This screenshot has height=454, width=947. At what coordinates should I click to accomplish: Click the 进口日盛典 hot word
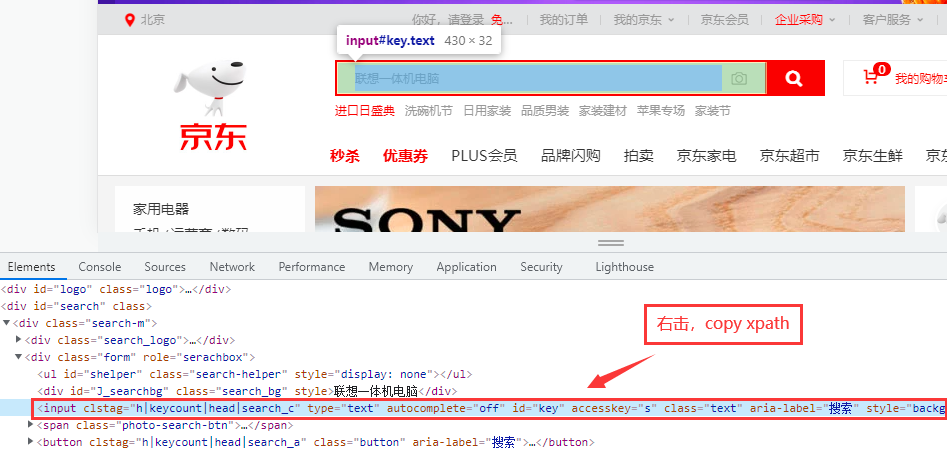[x=365, y=111]
